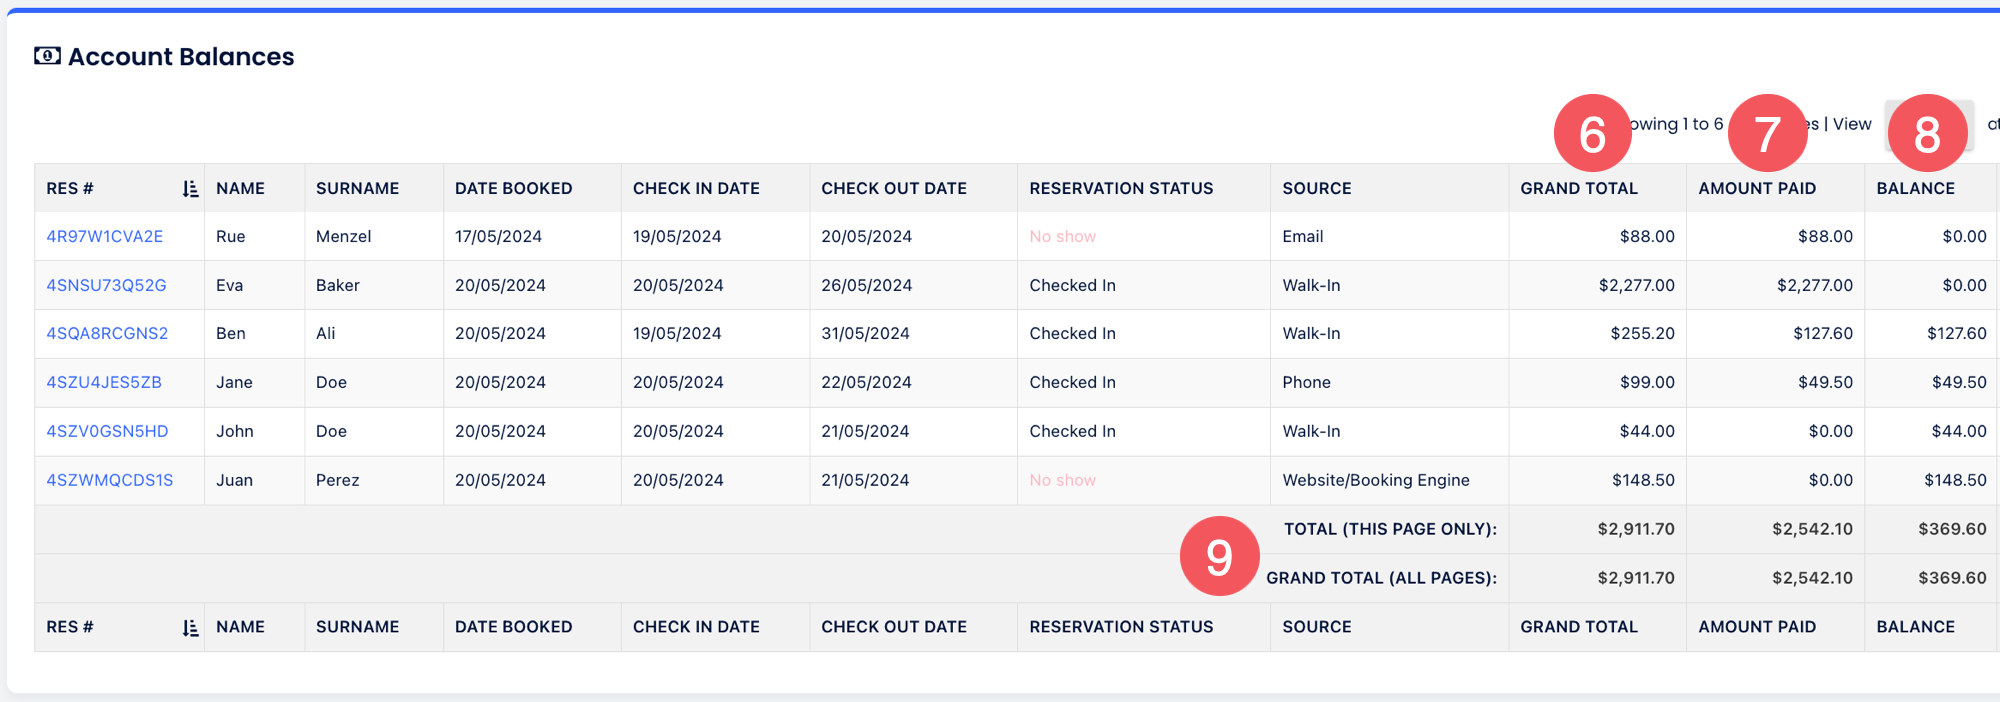This screenshot has width=2000, height=702.
Task: Click the red number 7 marker
Action: pyautogui.click(x=1767, y=133)
